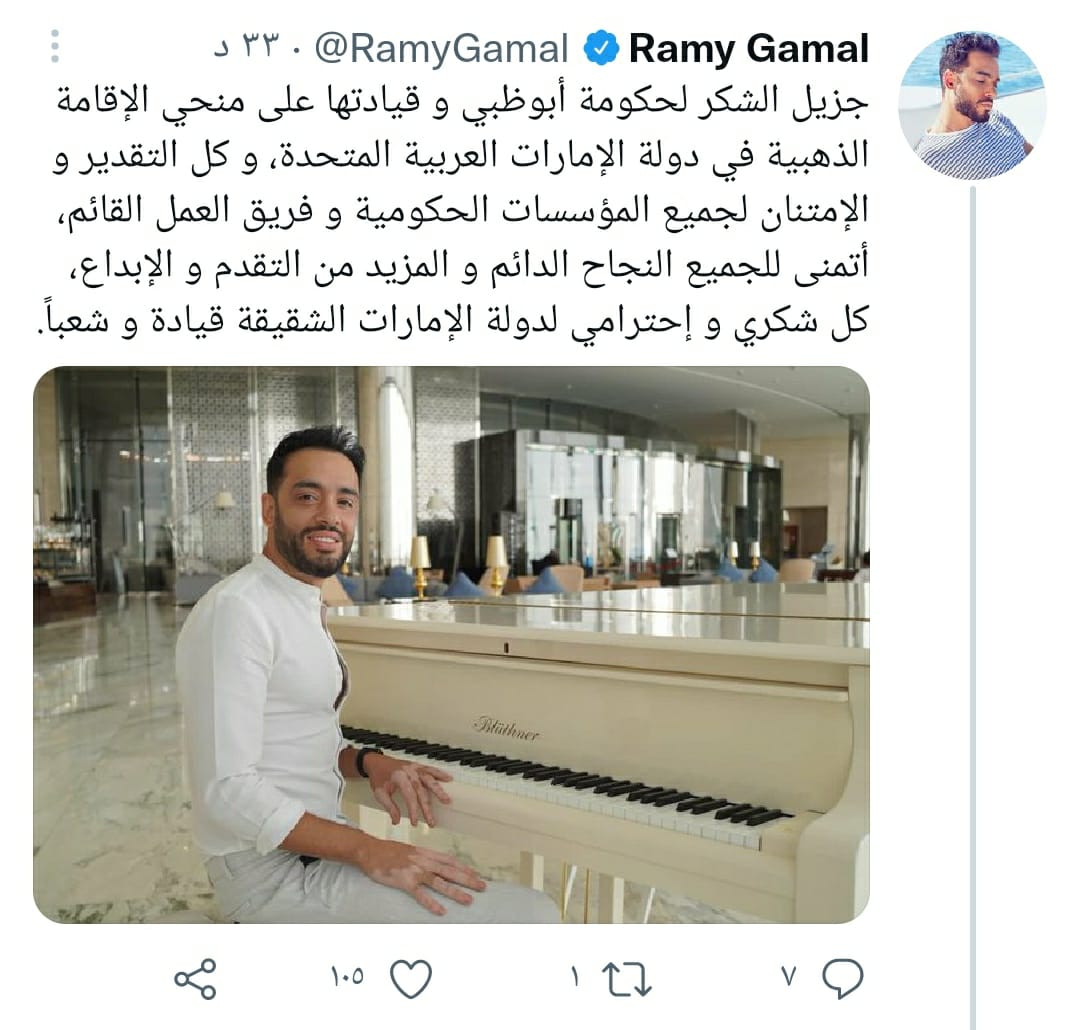Click the vertical thread line below avatar
This screenshot has height=1030, width=1080.
[x=973, y=606]
